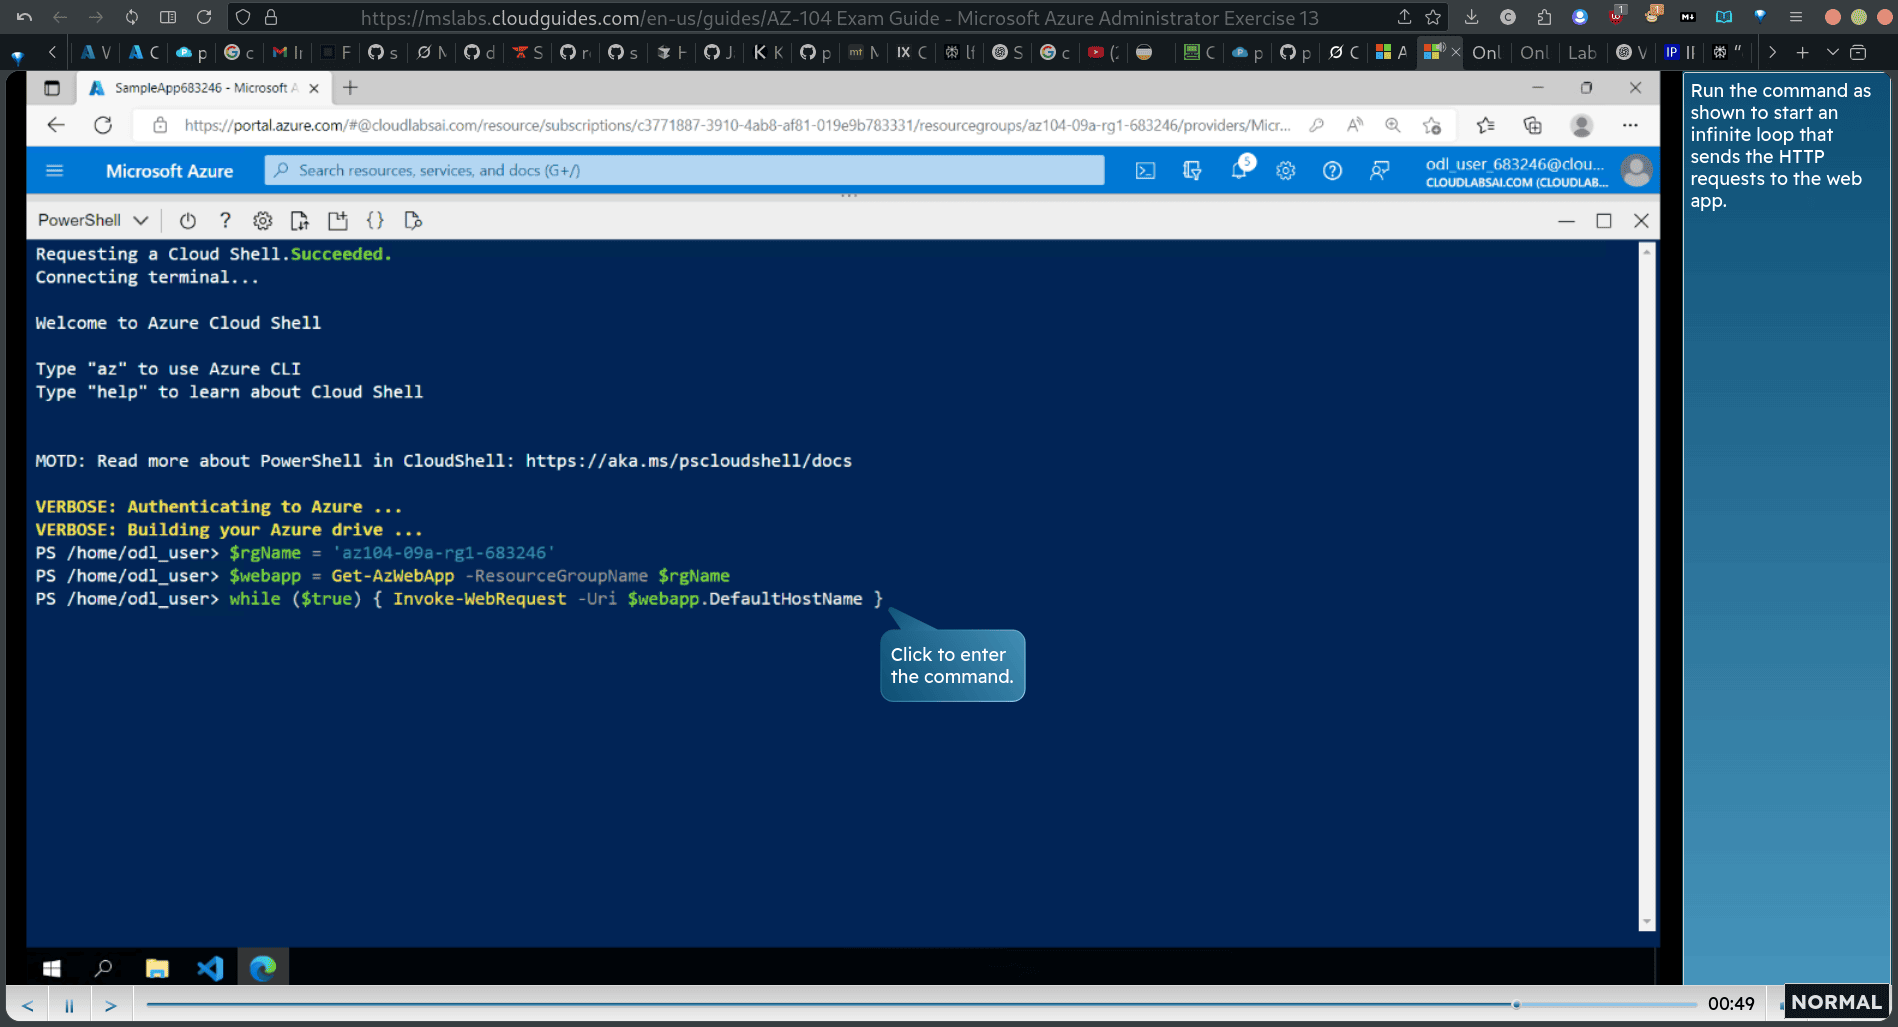Click the outer browser share icon
Viewport: 1898px width, 1027px height.
coord(1404,17)
